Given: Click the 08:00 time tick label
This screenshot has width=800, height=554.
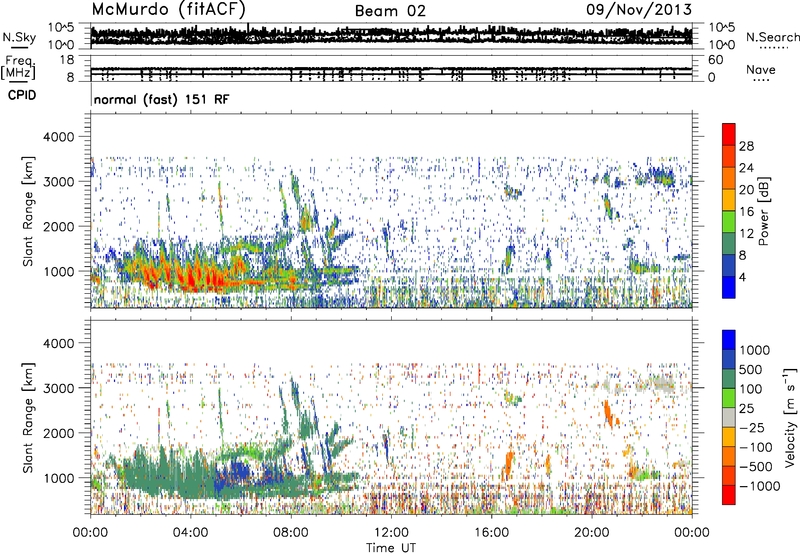Looking at the screenshot, I should (x=290, y=533).
